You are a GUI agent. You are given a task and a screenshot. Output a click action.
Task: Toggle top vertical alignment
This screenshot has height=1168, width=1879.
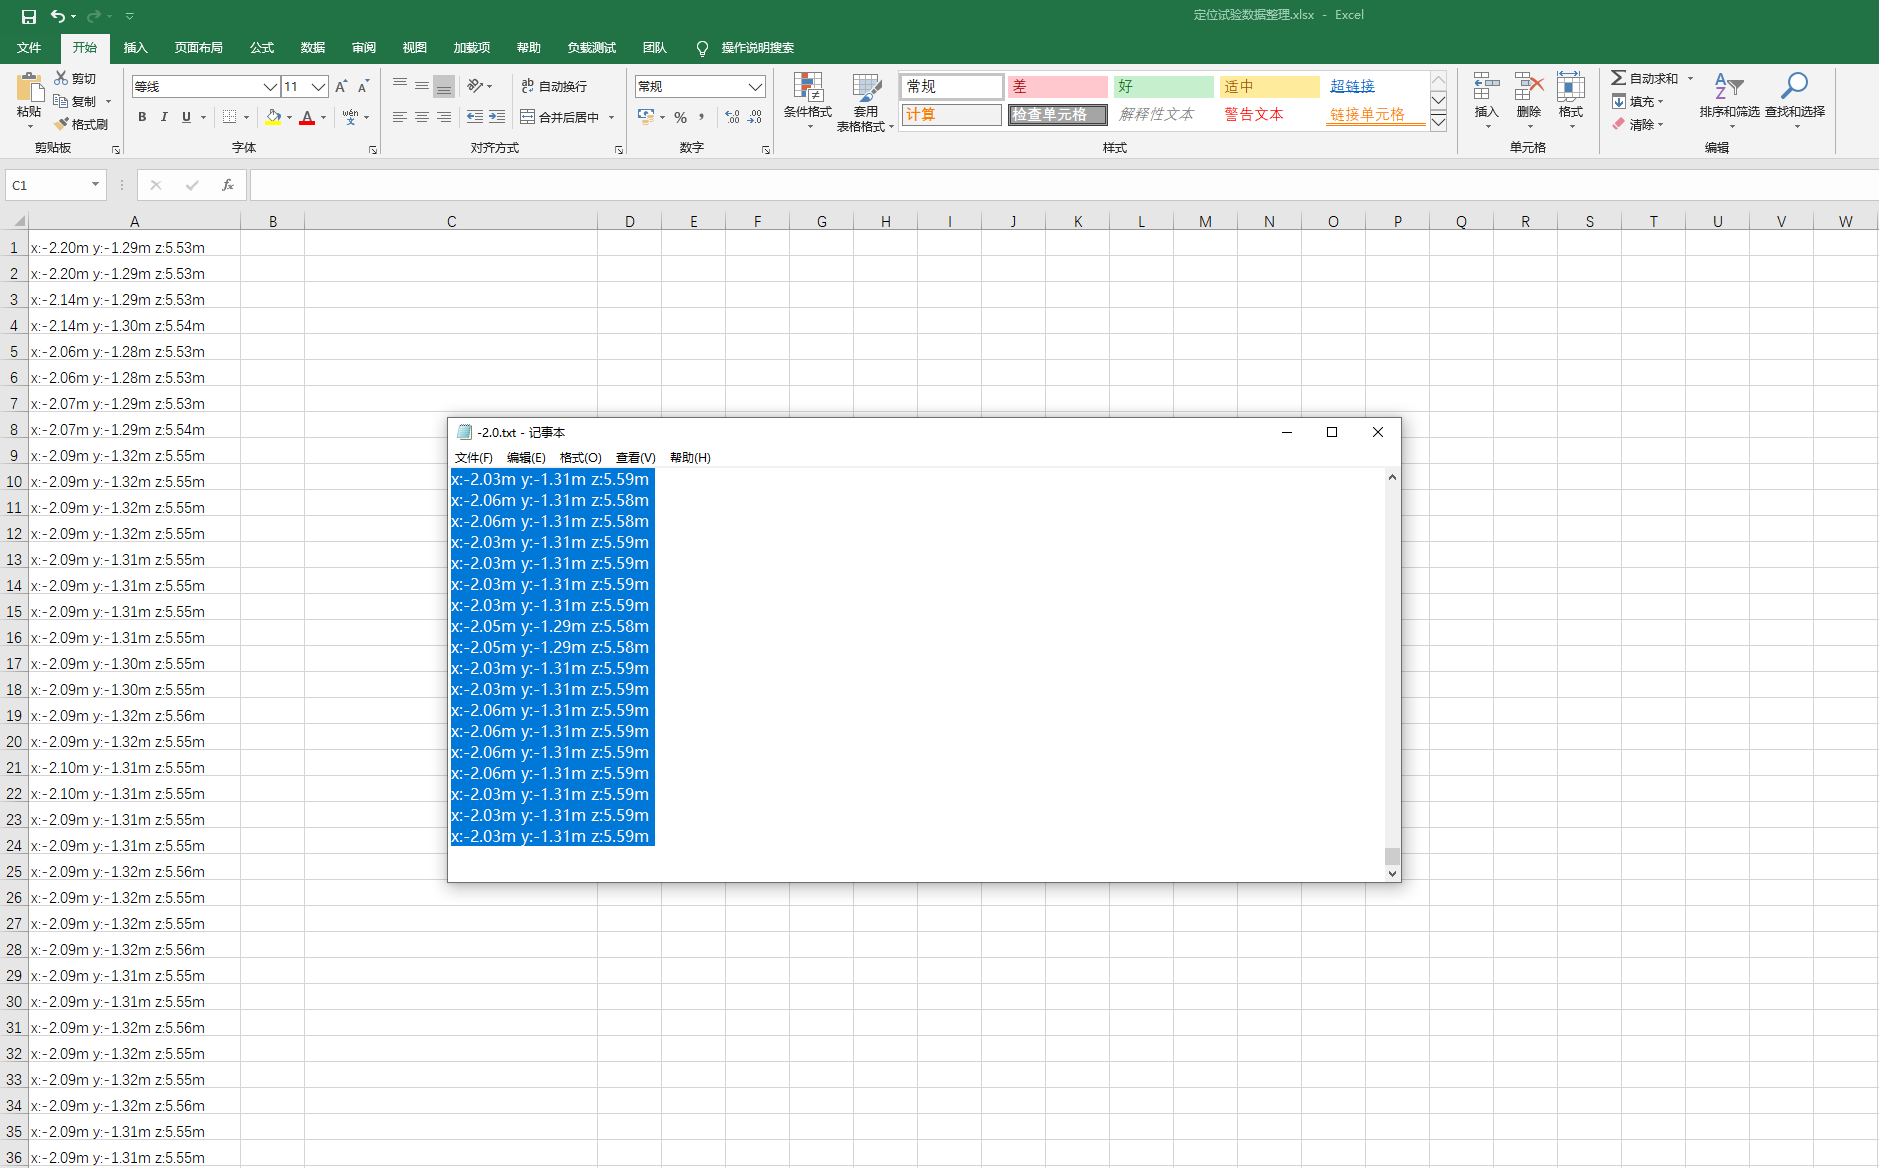click(400, 86)
